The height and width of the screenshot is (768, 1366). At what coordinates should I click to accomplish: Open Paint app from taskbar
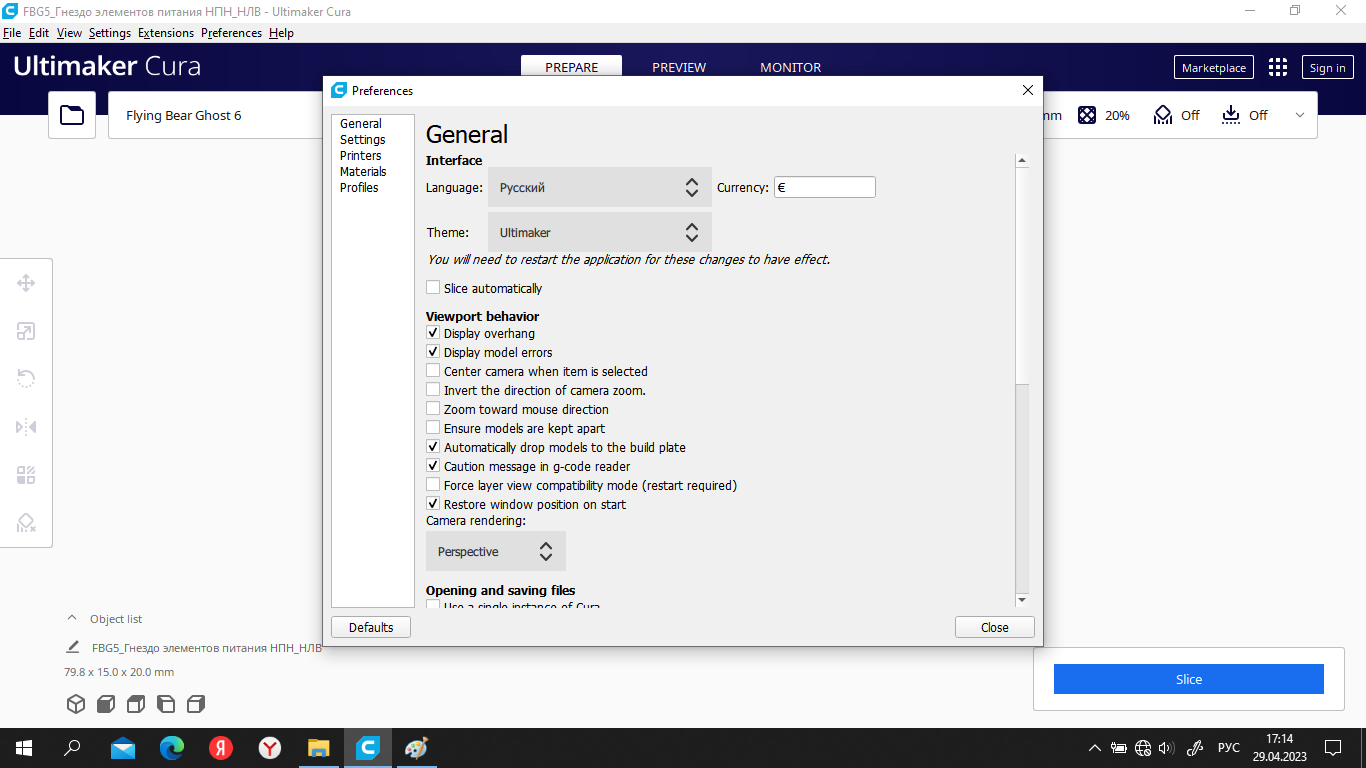[x=416, y=747]
